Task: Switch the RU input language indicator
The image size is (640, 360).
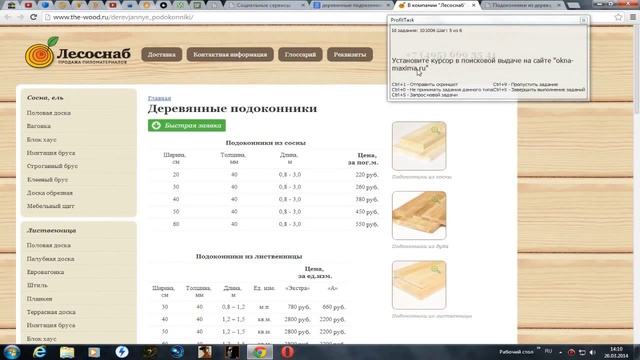Action: [x=548, y=351]
